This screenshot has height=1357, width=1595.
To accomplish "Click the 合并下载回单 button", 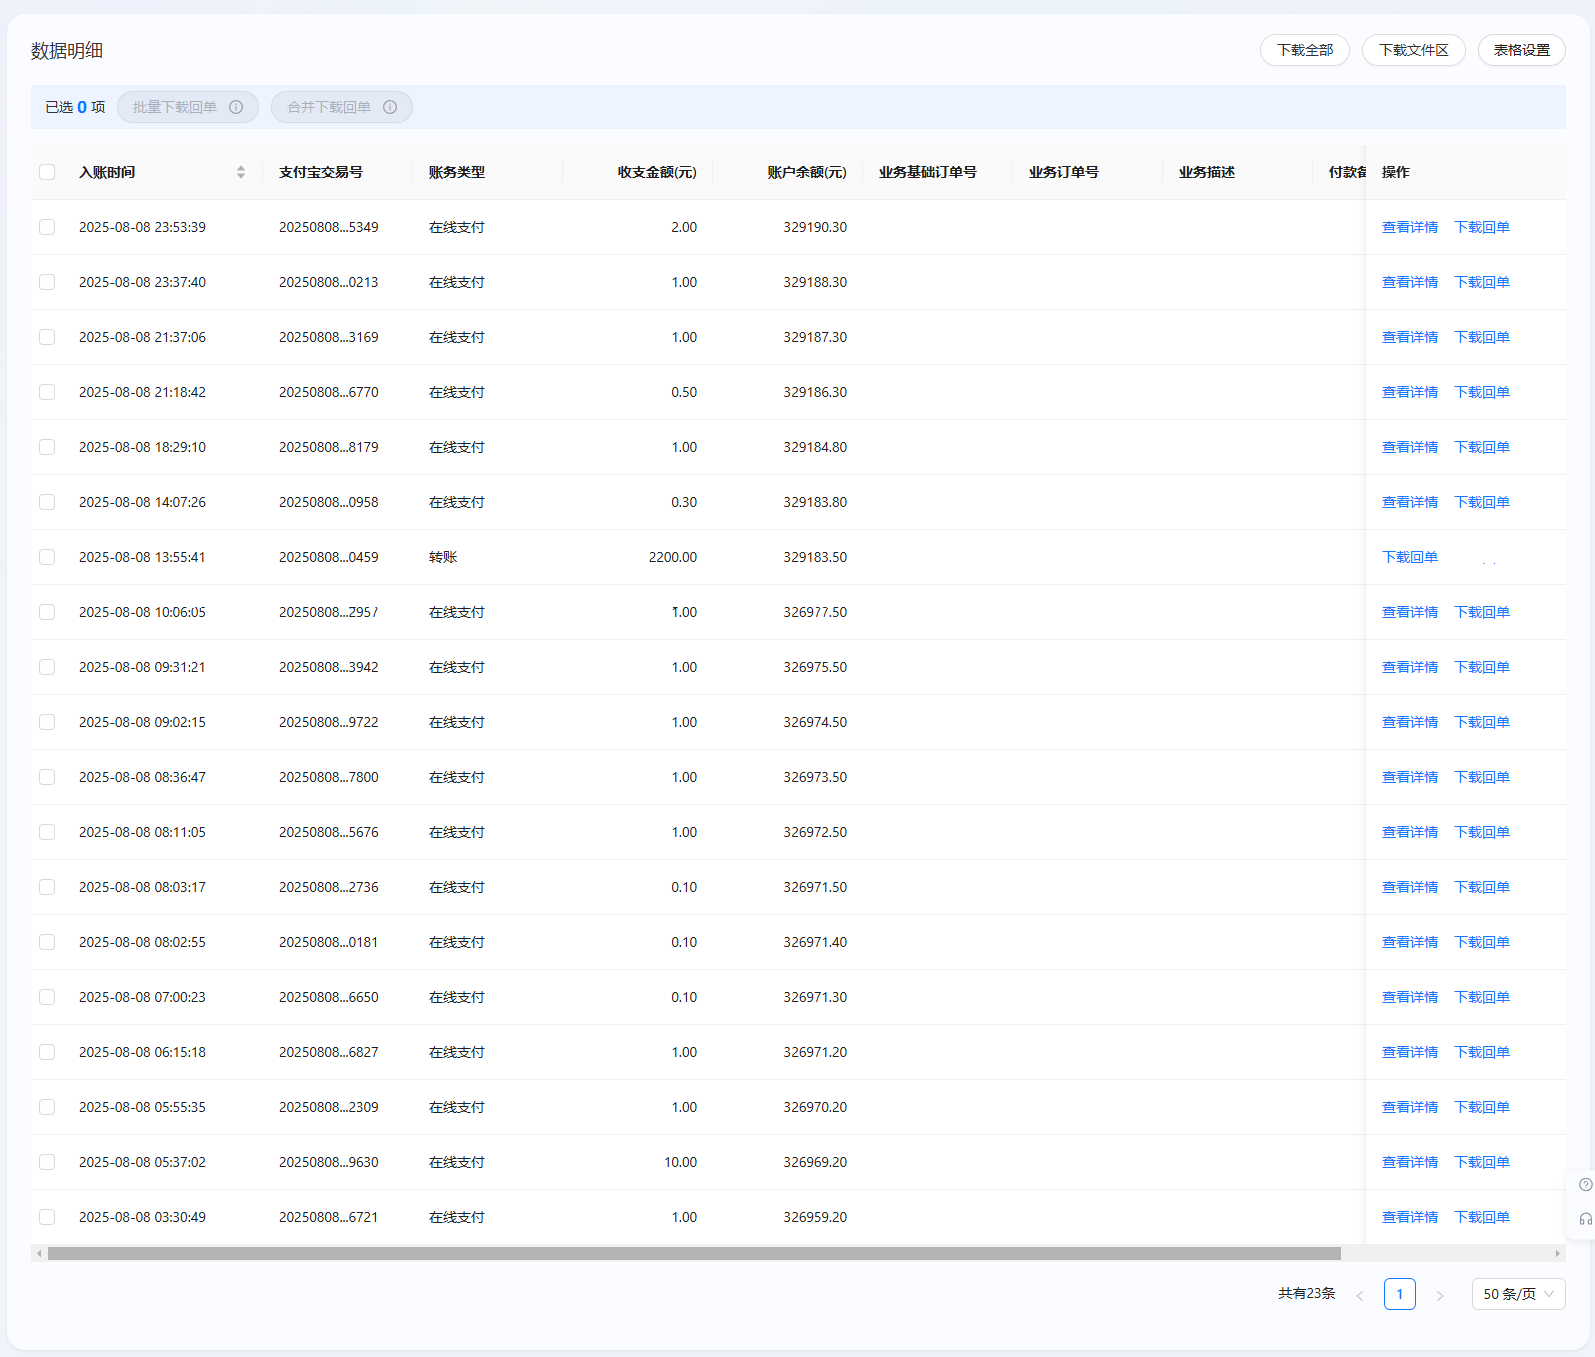I will click(342, 107).
